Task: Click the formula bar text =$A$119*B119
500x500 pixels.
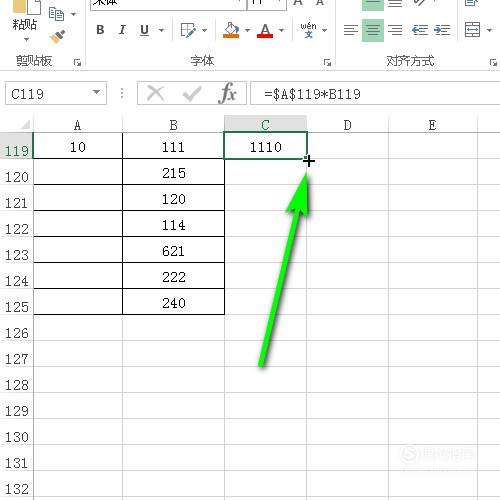Action: (x=312, y=94)
